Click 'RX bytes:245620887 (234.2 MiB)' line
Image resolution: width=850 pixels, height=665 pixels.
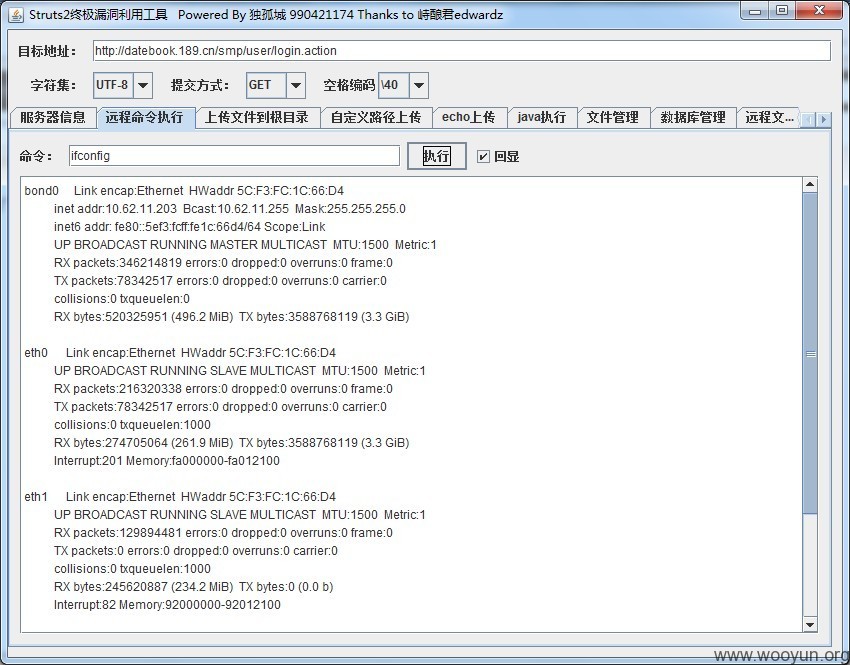tap(193, 587)
